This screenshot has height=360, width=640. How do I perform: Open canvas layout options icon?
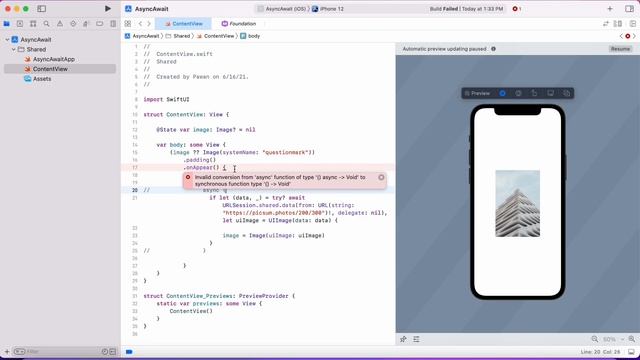pyautogui.click(x=416, y=339)
